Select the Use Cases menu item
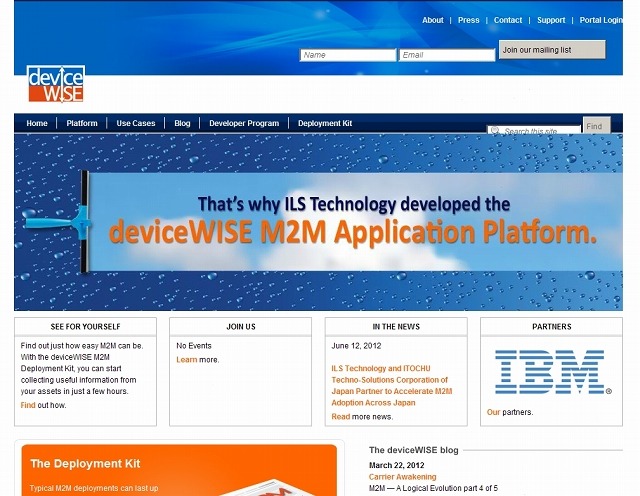The width and height of the screenshot is (640, 496). (x=136, y=123)
